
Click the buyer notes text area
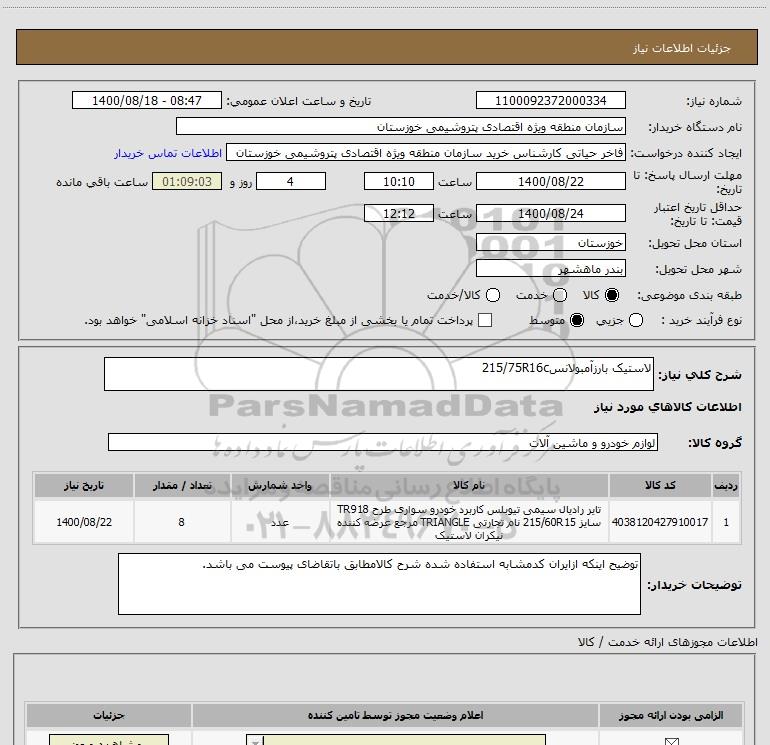tap(379, 583)
